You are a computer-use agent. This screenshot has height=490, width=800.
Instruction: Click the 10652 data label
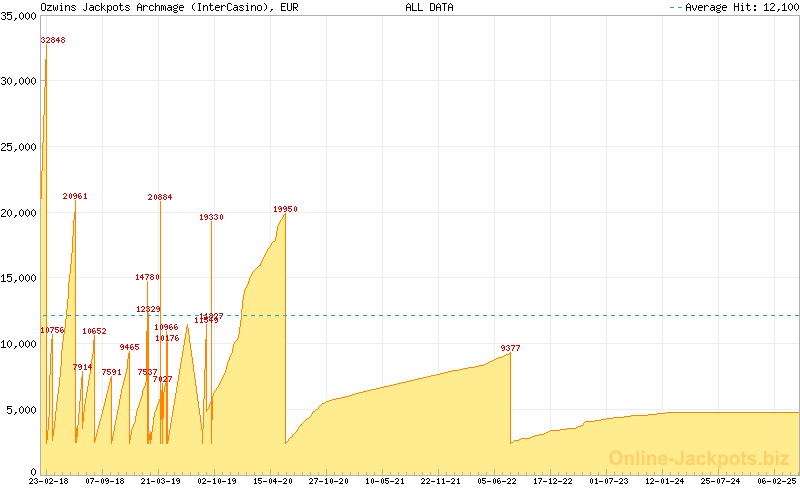[x=94, y=331]
